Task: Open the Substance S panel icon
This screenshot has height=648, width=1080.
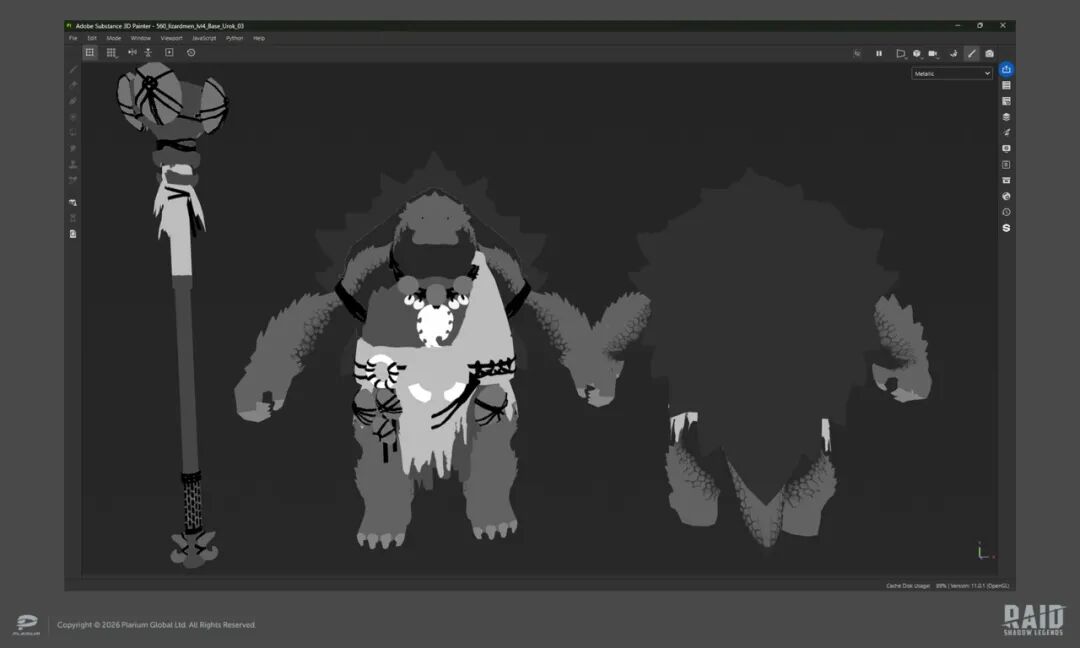Action: 1006,228
